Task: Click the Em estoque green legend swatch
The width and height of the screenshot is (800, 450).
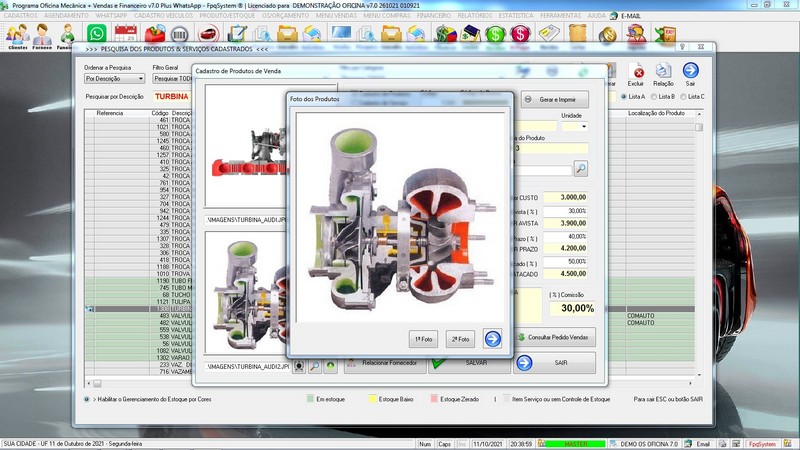Action: point(310,398)
